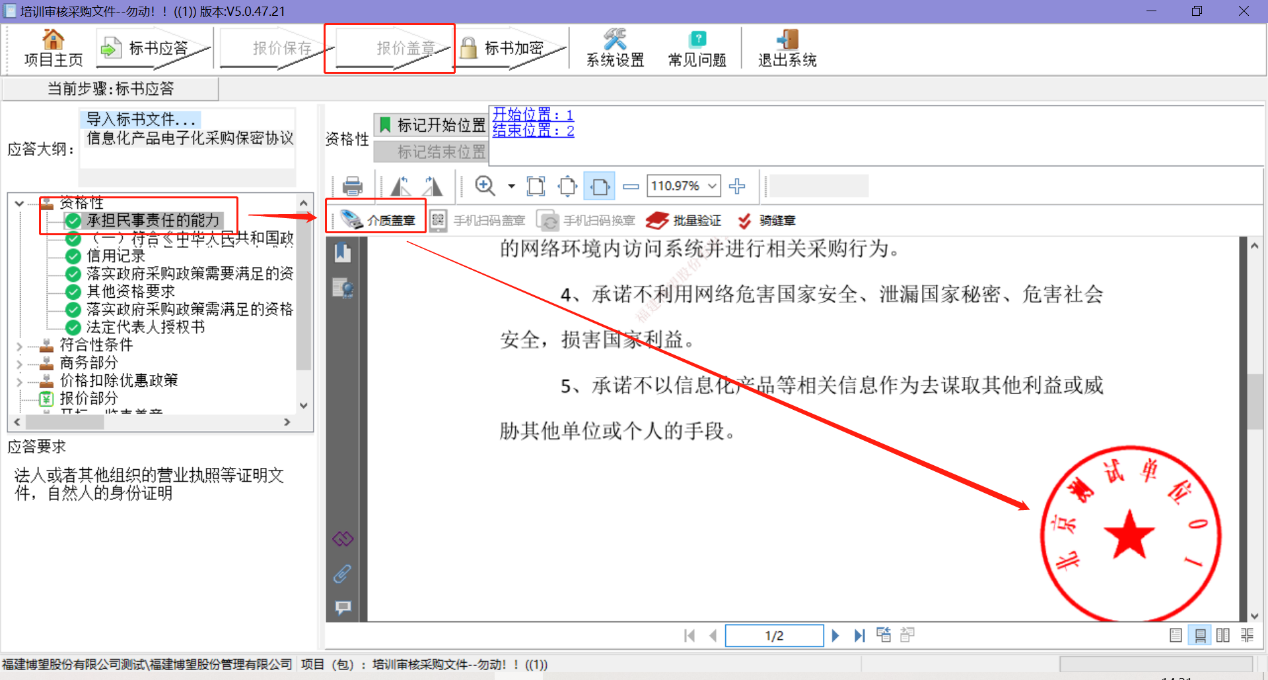Screen dimensions: 1268x680
Task: Go to the 标书加密 step
Action: tap(504, 48)
